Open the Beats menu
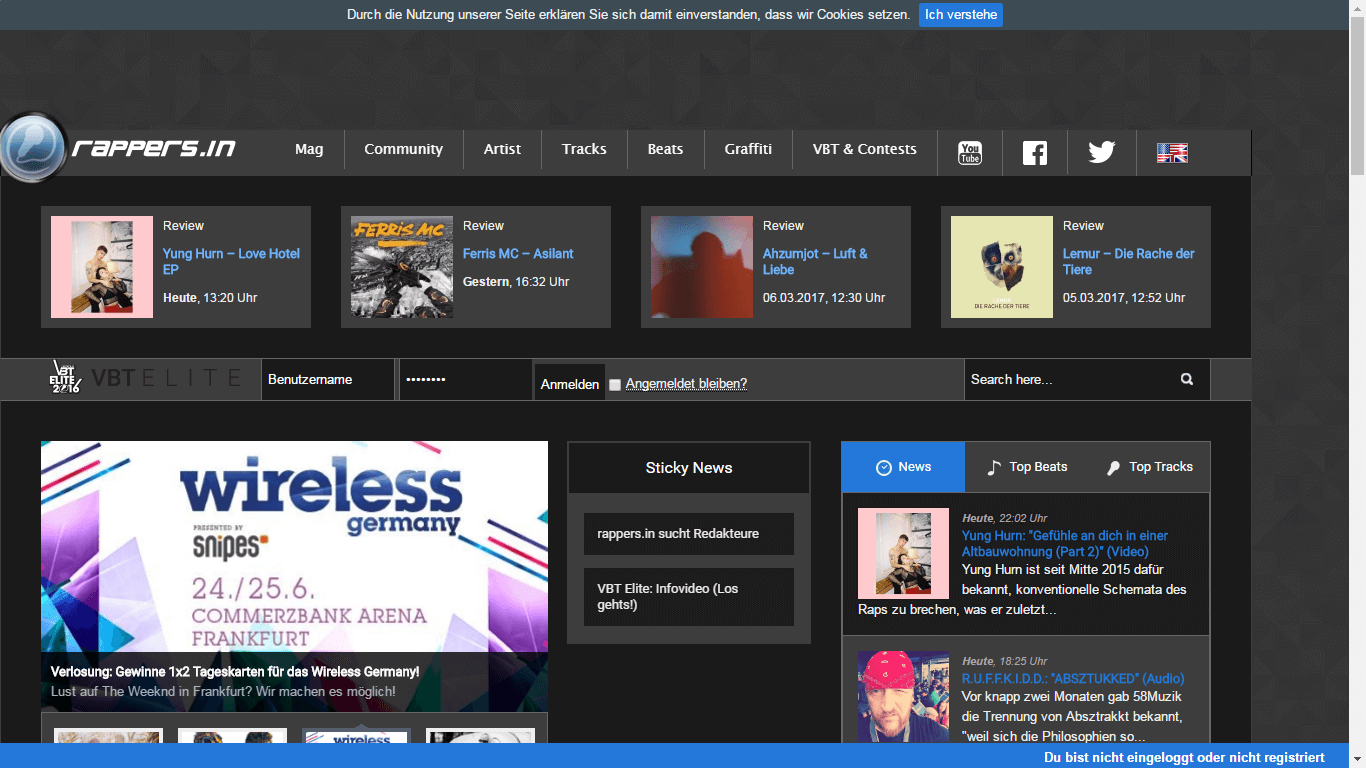This screenshot has width=1366, height=768. tap(665, 149)
